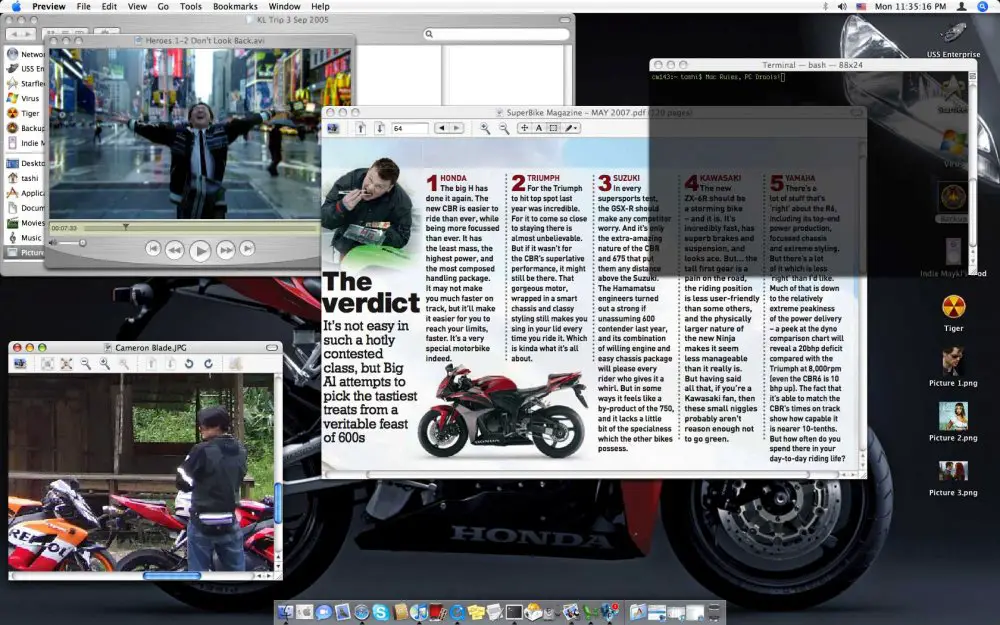The width and height of the screenshot is (1000, 625).
Task: Activate the rectangular Select tool in PDF toolbar
Action: [554, 128]
